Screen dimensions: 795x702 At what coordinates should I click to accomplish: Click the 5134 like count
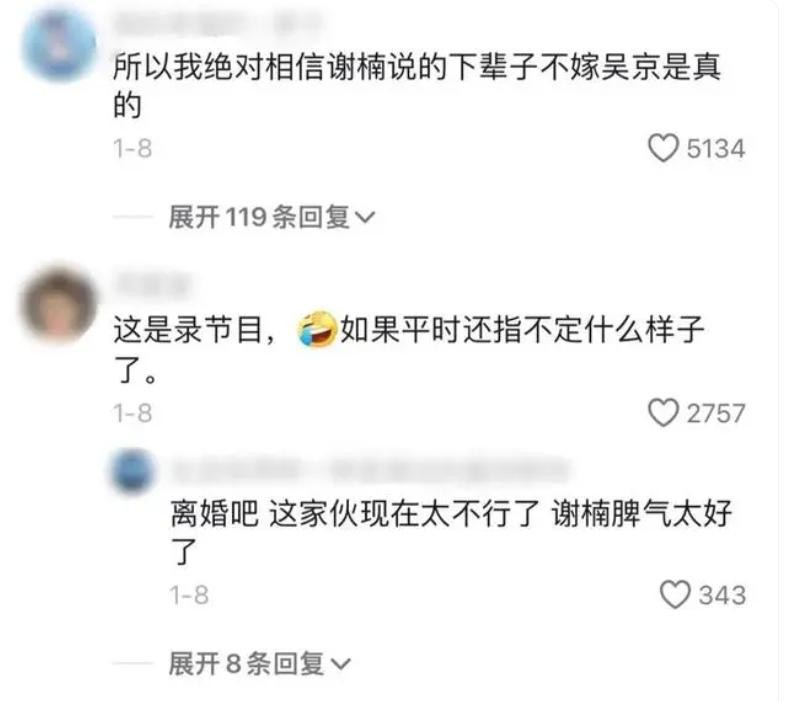[x=715, y=149]
